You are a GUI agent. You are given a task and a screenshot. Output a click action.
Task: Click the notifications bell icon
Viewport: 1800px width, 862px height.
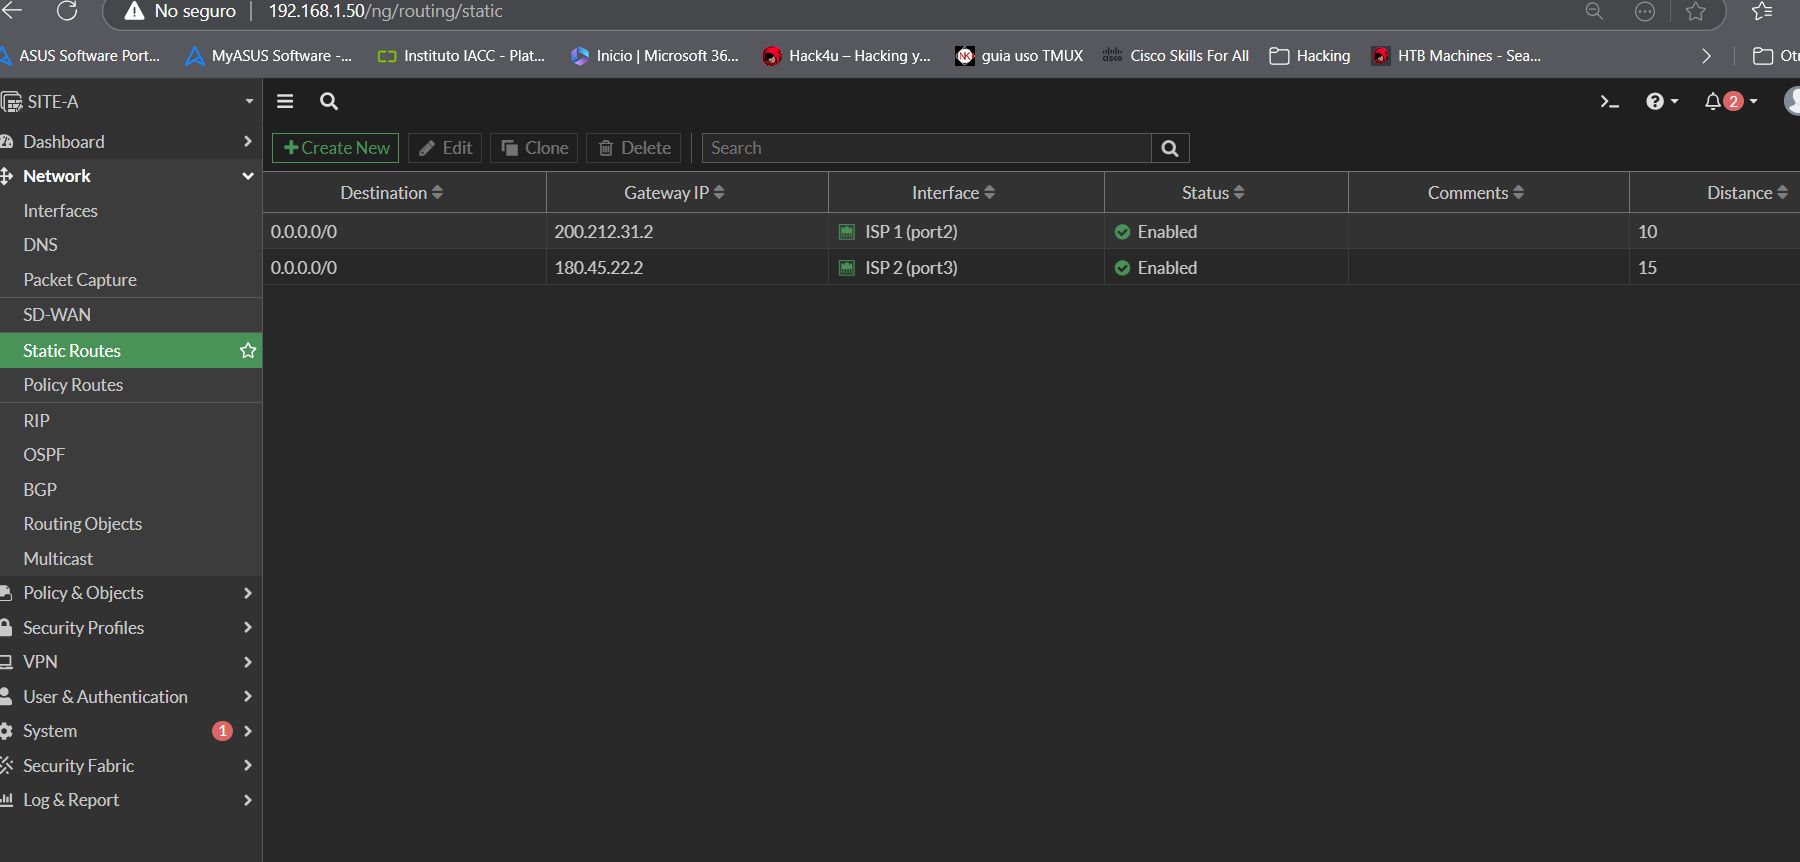(x=1713, y=102)
